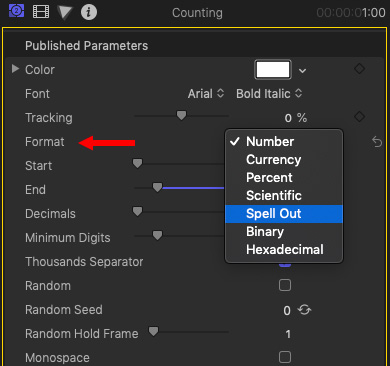390x366 pixels.
Task: Choose Binary format option
Action: point(284,232)
